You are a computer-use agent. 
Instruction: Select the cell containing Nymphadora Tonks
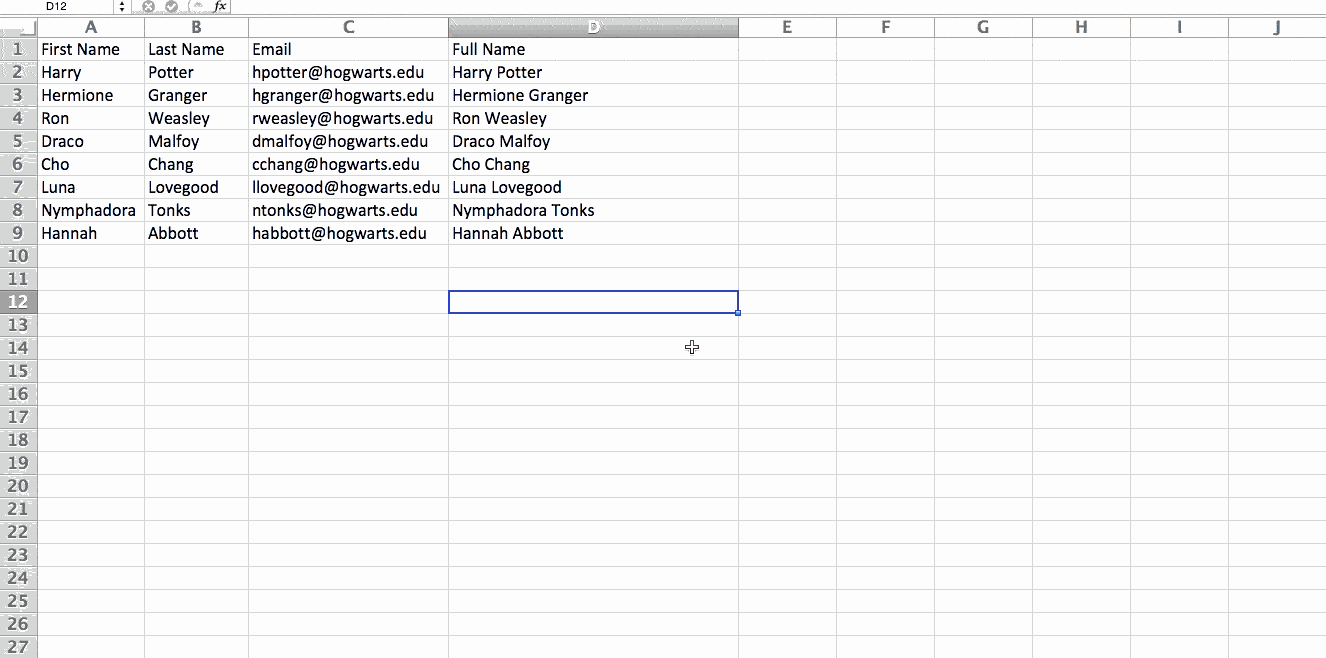coord(523,210)
